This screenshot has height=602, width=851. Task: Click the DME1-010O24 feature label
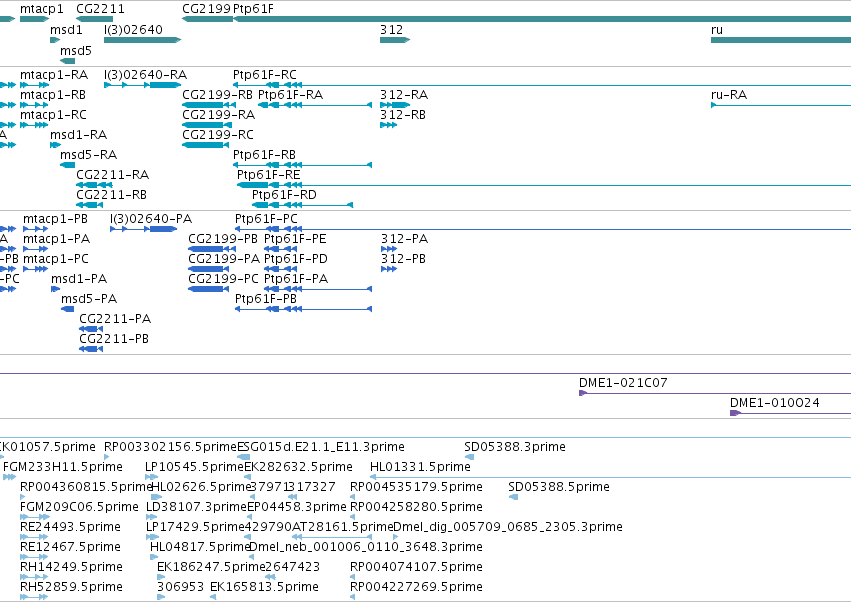(x=774, y=403)
